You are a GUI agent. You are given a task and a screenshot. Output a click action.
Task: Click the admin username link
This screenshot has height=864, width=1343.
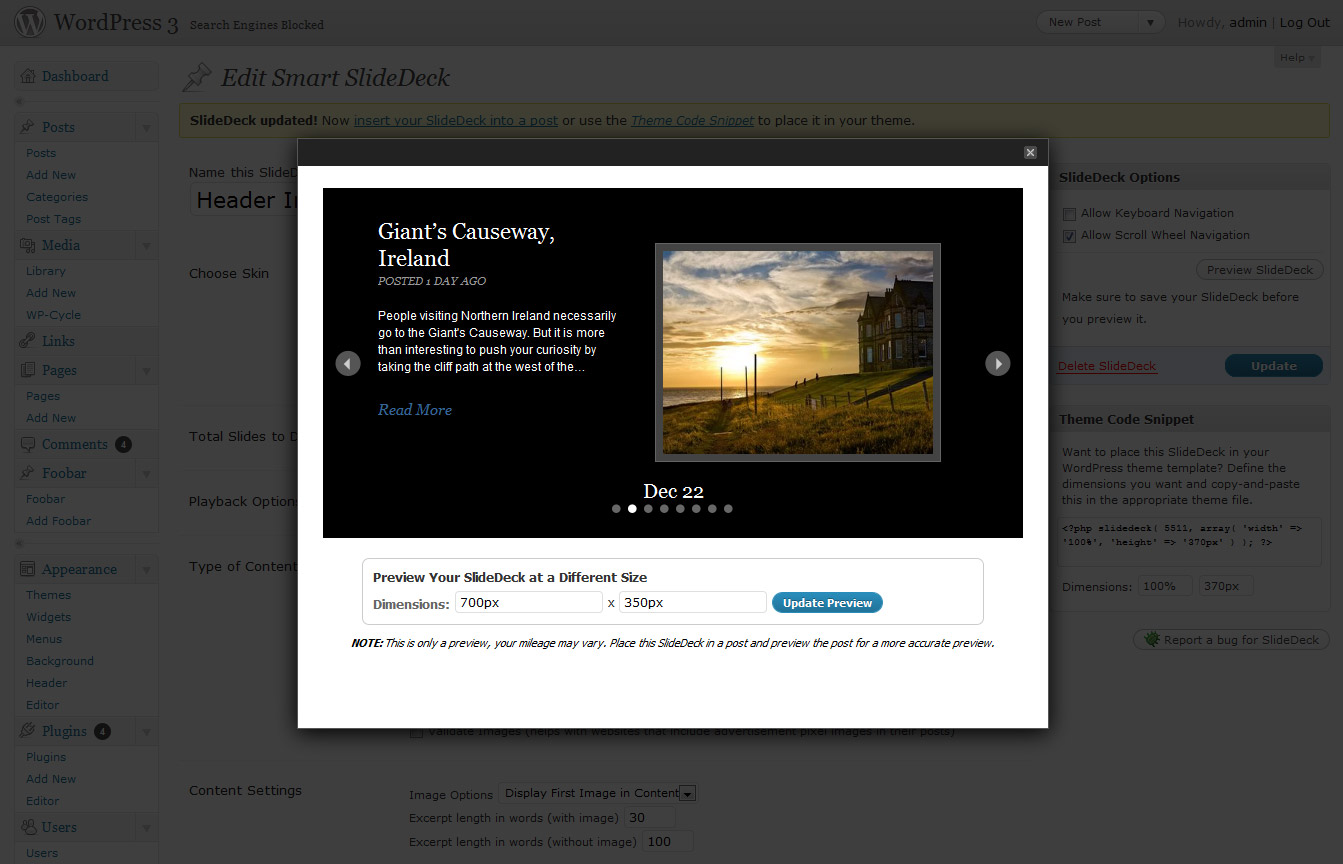pyautogui.click(x=1248, y=22)
